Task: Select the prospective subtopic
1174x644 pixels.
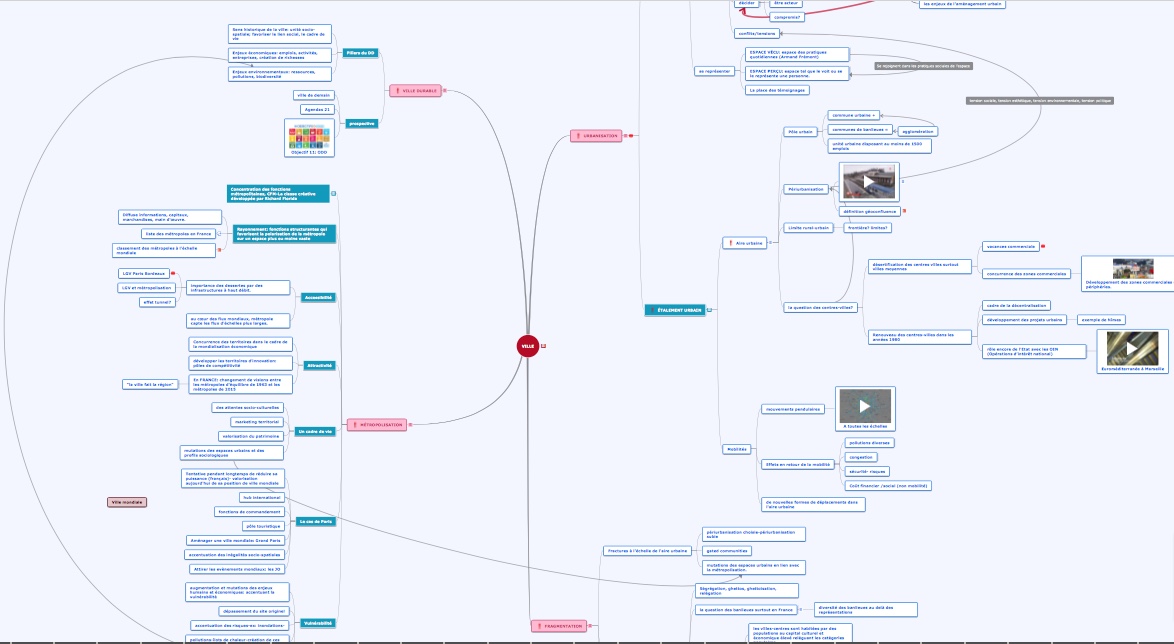Action: (x=361, y=124)
